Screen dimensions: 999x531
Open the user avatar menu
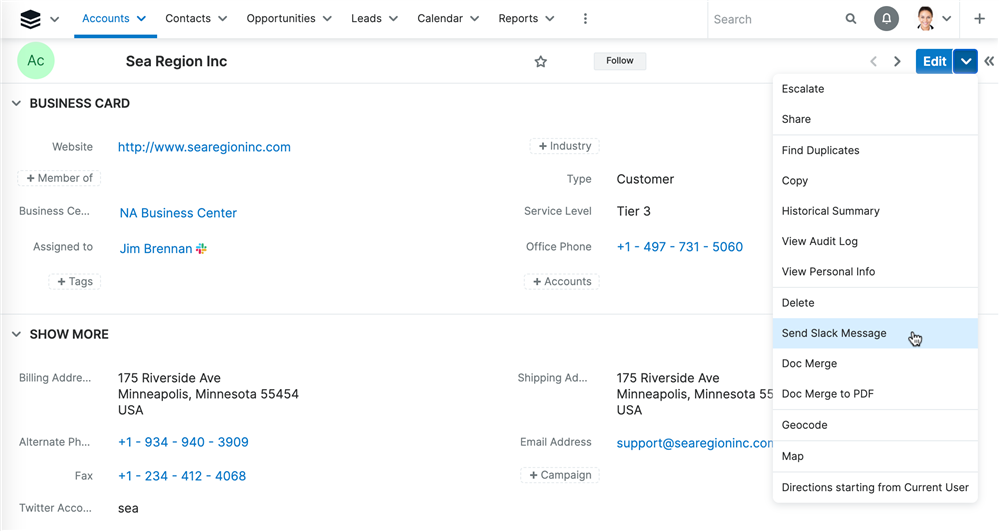pyautogui.click(x=926, y=19)
